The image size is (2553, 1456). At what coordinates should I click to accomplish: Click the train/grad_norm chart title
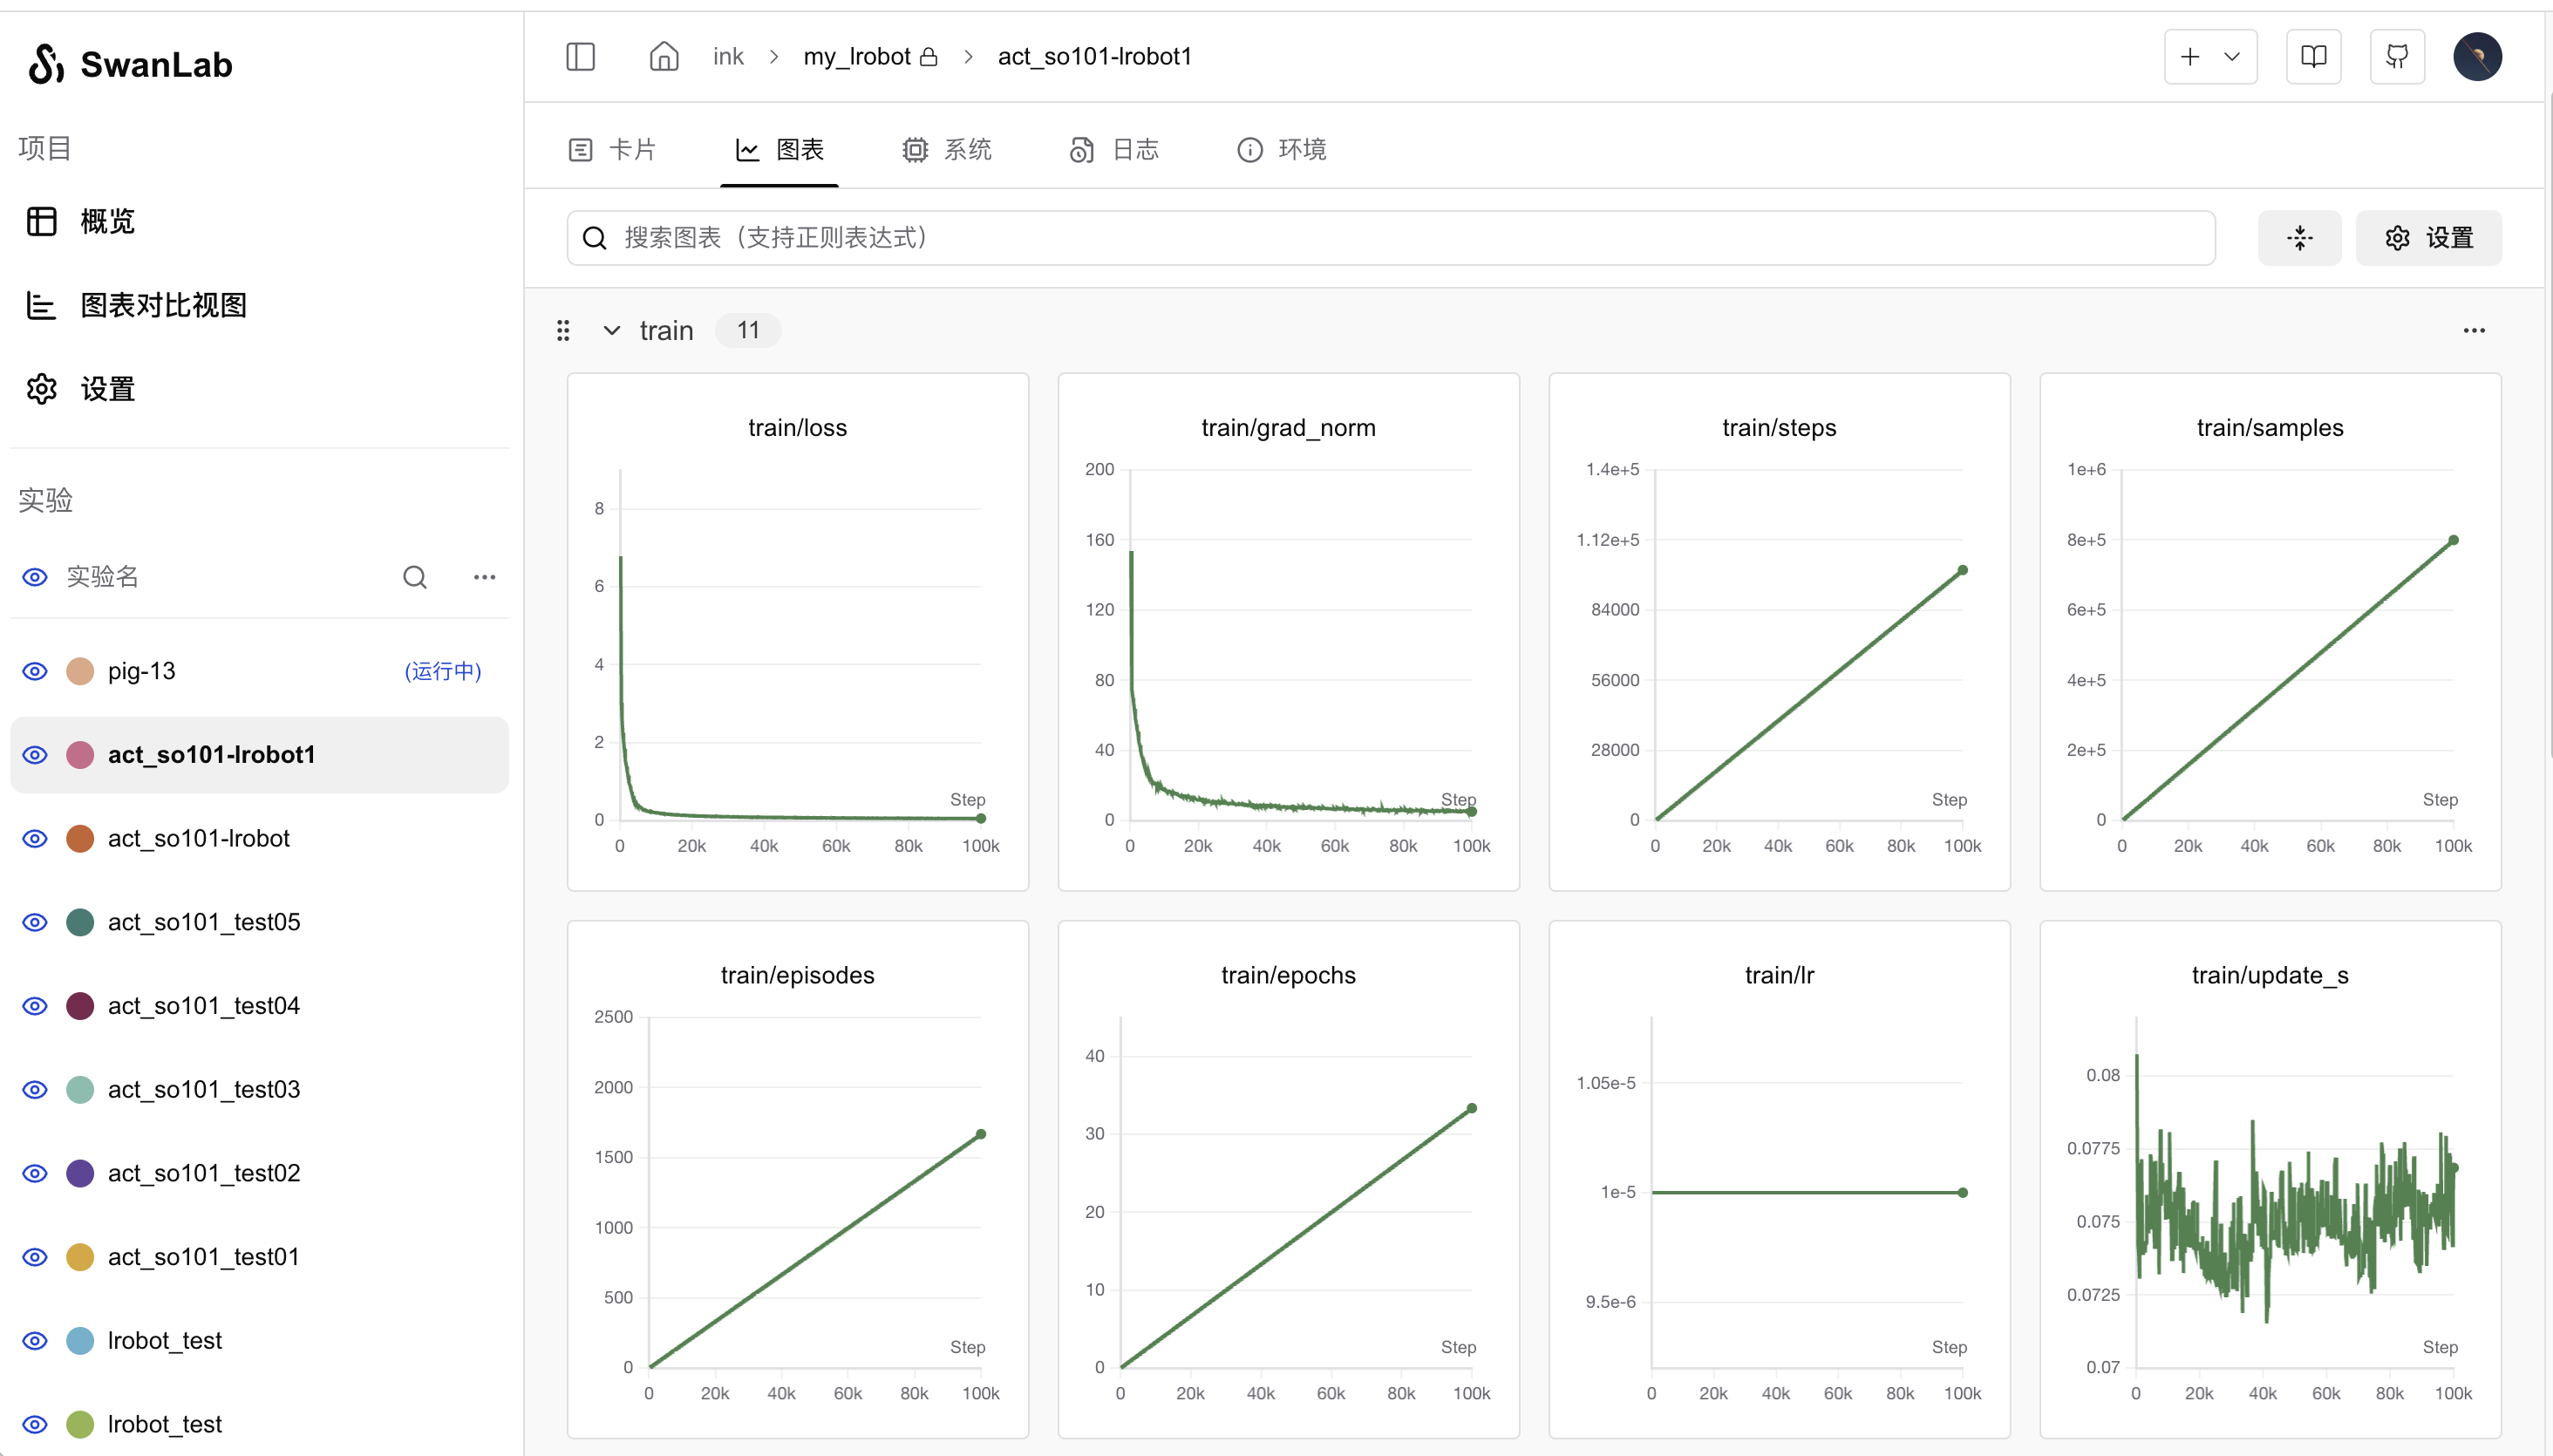[1288, 428]
